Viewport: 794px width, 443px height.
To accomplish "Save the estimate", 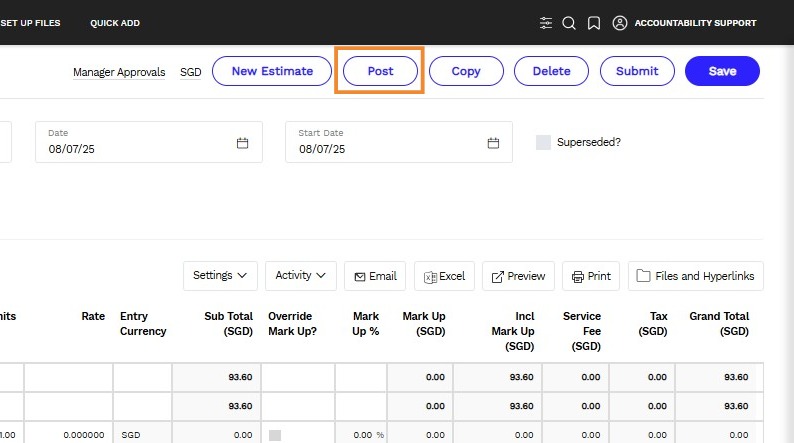I will pos(722,71).
